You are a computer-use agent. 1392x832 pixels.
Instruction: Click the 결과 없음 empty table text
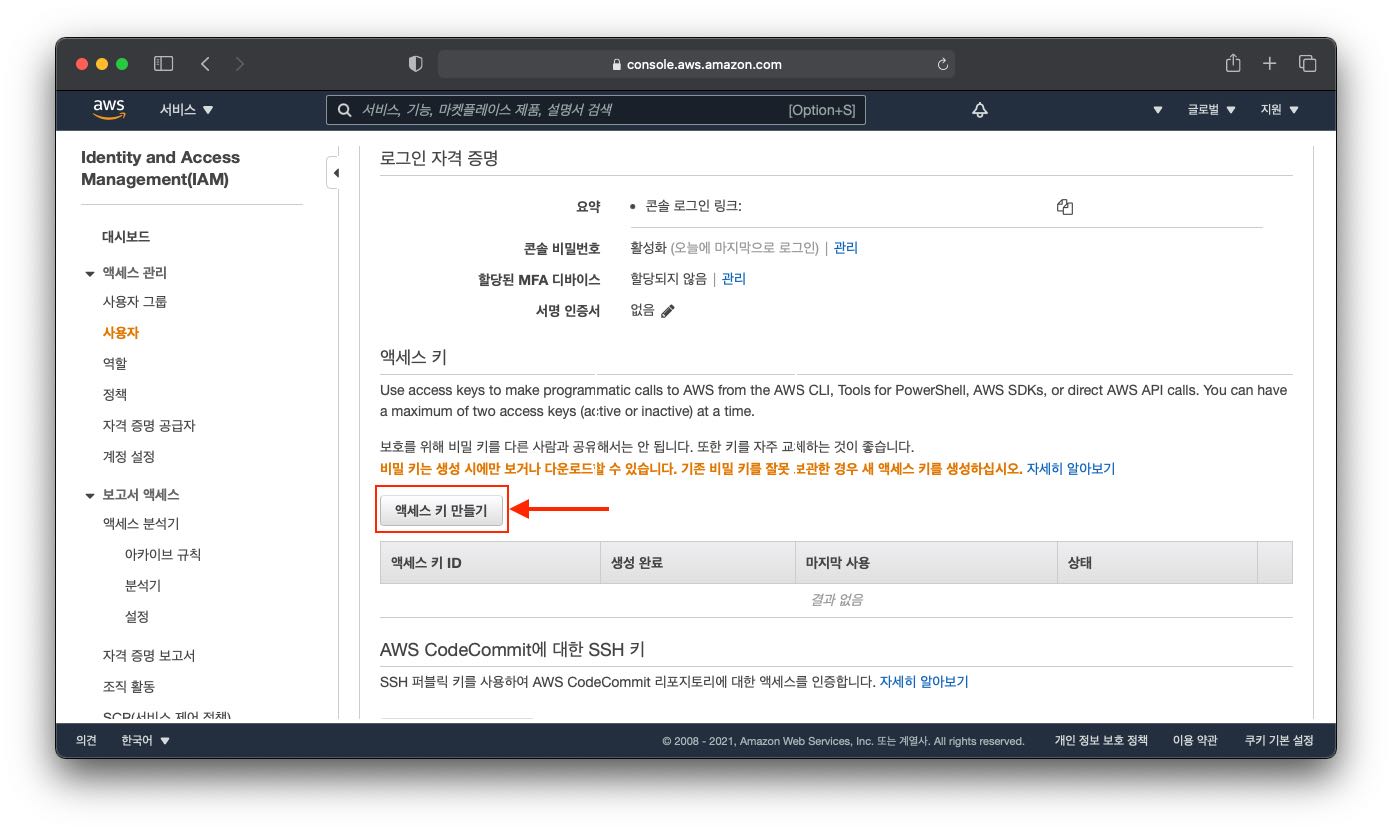[x=836, y=600]
